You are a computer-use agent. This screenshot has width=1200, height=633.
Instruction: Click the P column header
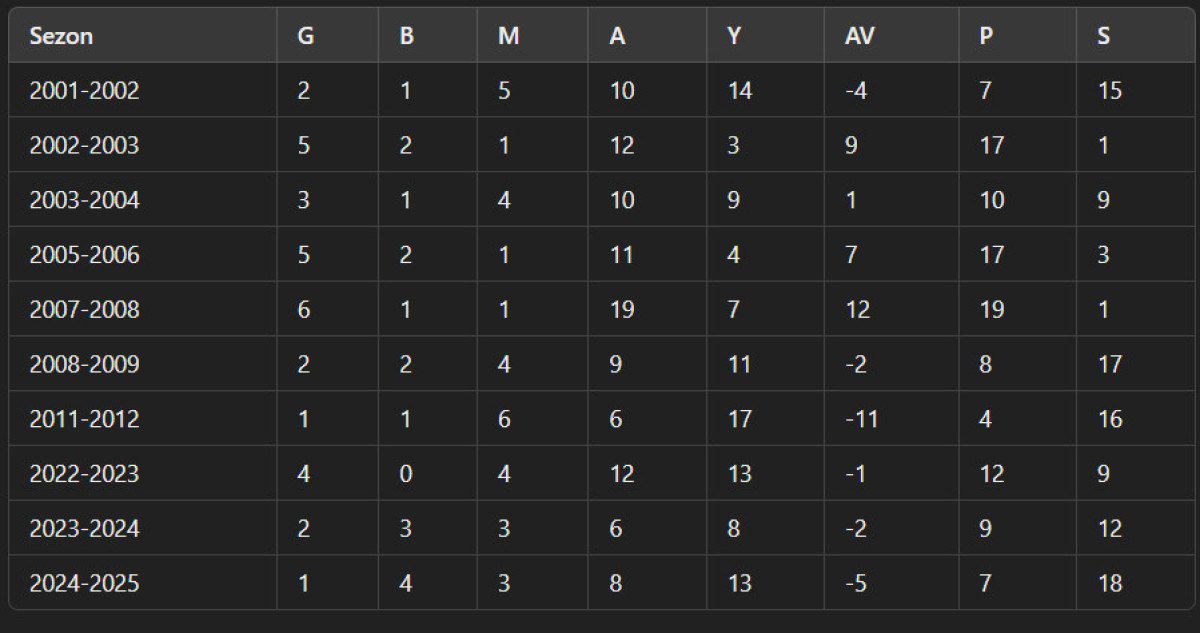tap(986, 36)
